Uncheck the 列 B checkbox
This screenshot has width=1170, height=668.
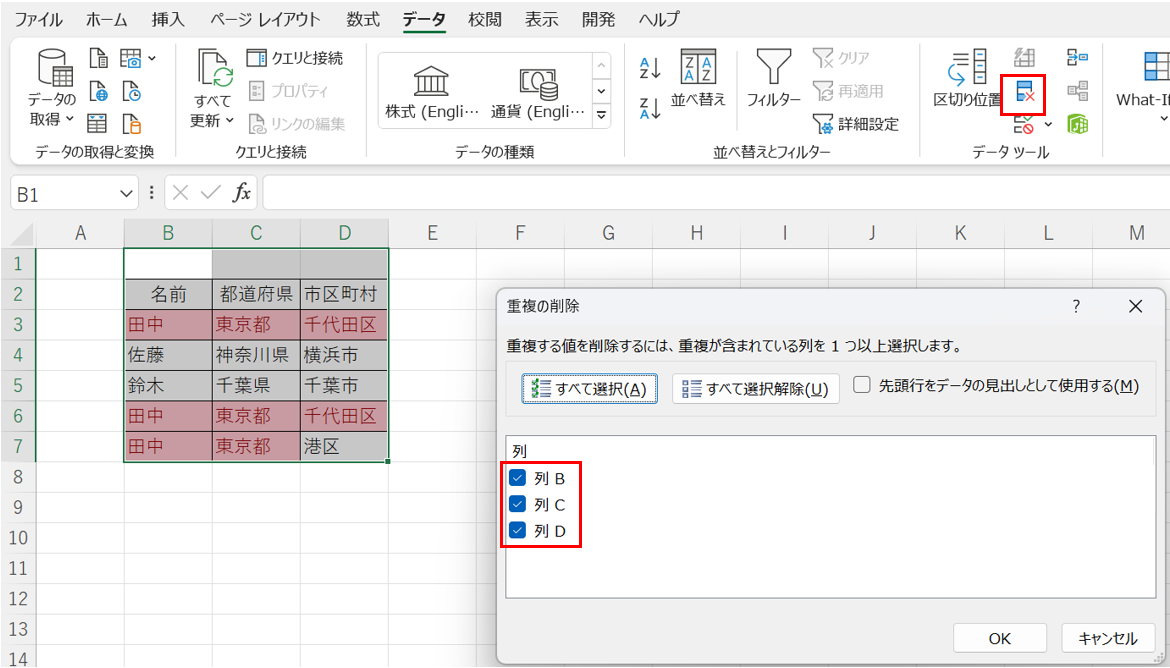click(518, 478)
